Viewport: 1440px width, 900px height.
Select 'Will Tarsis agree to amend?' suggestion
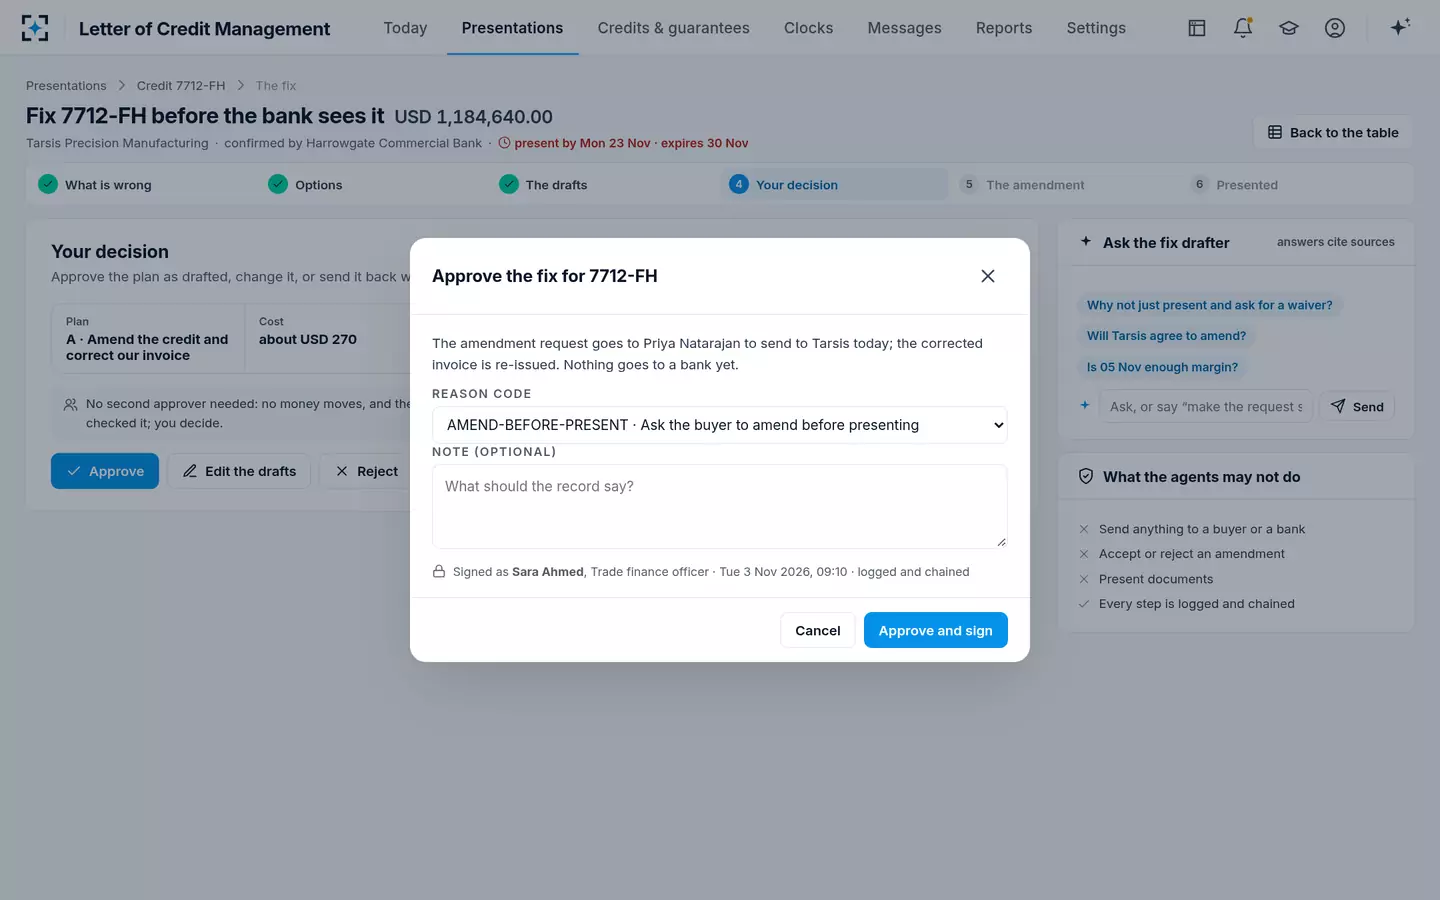click(x=1167, y=336)
